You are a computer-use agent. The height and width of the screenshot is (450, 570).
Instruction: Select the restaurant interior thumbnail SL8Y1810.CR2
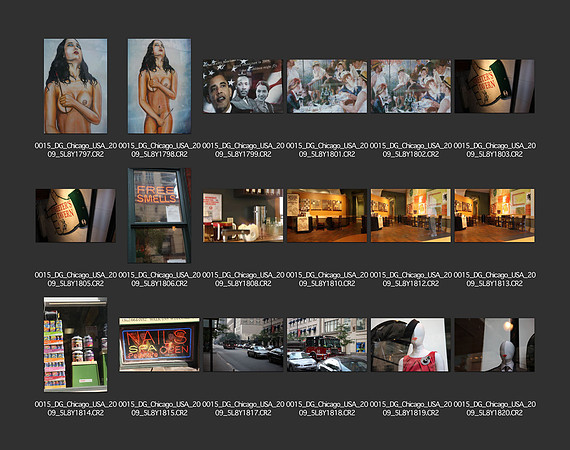(x=327, y=216)
